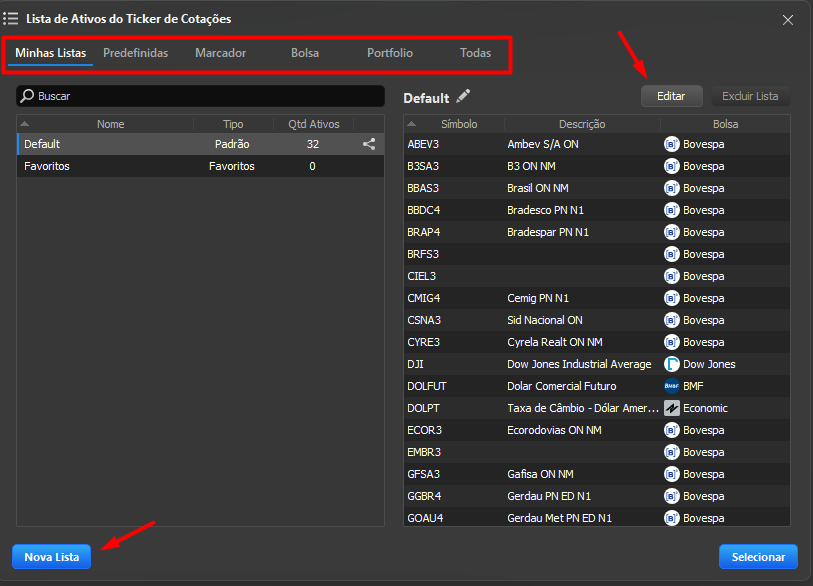
Task: Click Ecorodovias ON NM description
Action: click(554, 430)
